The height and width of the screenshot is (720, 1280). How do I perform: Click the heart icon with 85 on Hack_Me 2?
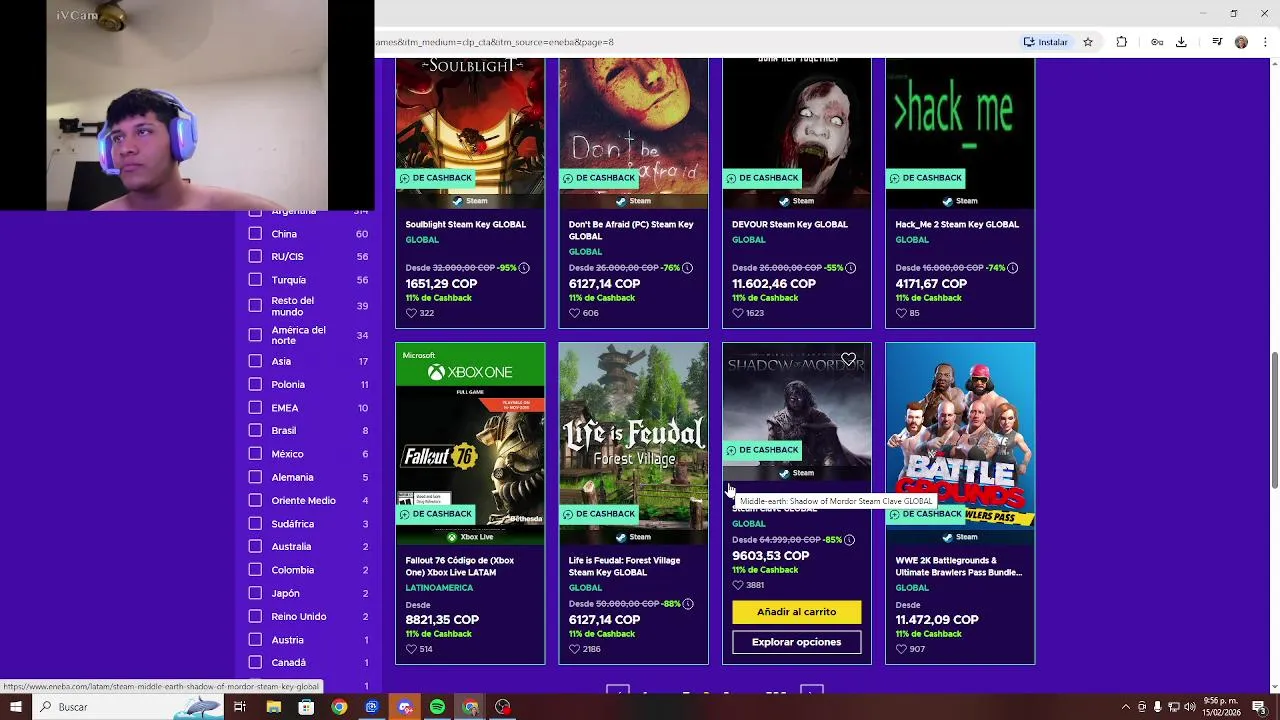tap(901, 313)
